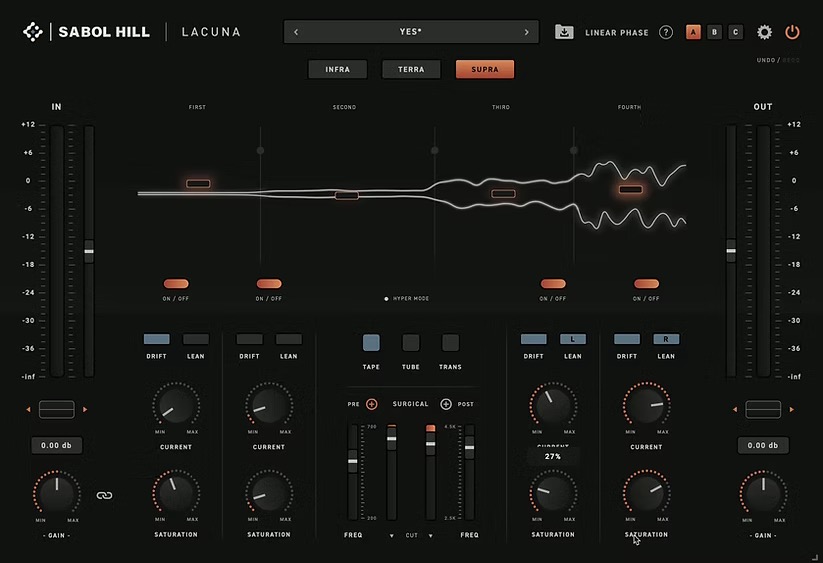Image resolution: width=823 pixels, height=563 pixels.
Task: Go to the next preset arrow
Action: coord(526,32)
